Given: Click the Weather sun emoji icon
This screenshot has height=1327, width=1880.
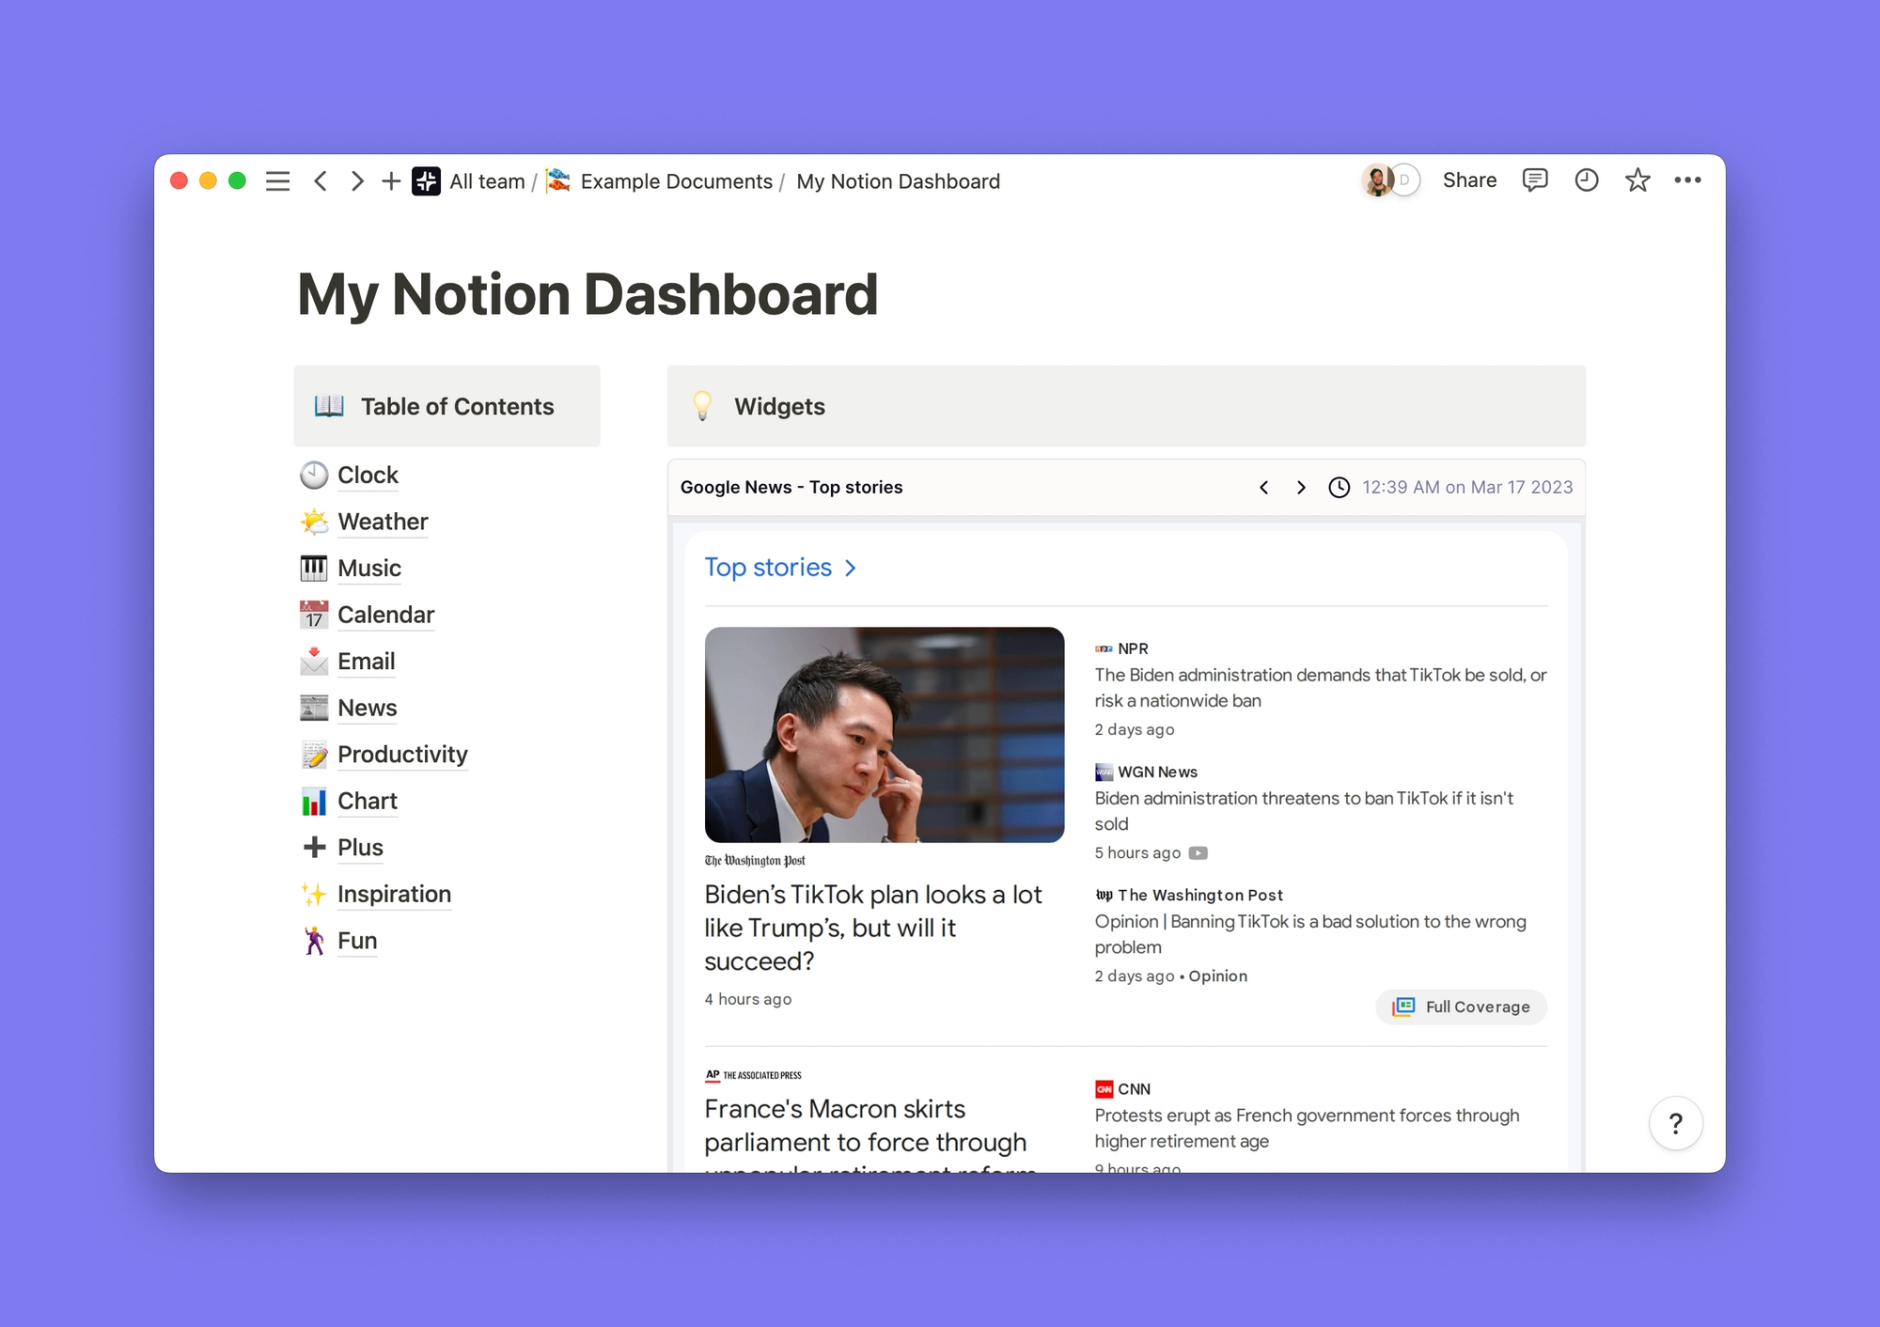Looking at the screenshot, I should coord(314,521).
